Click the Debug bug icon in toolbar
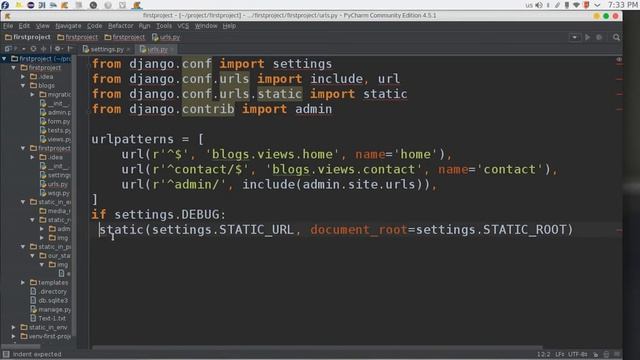The width and height of the screenshot is (640, 360). pyautogui.click(x=599, y=37)
